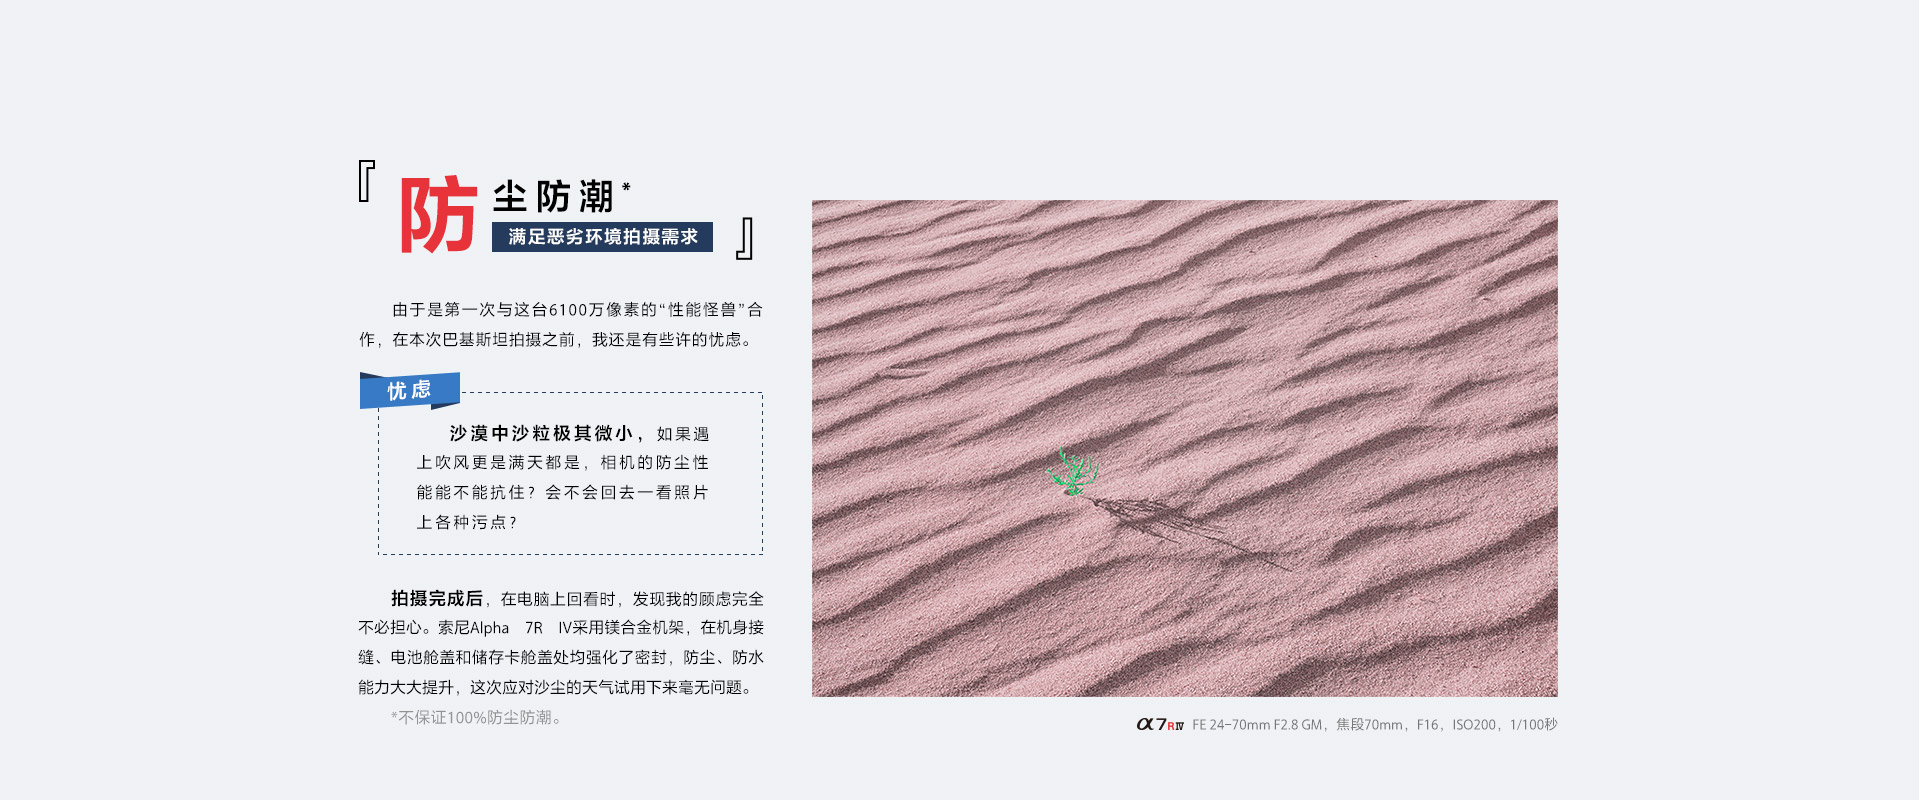The image size is (1920, 800).
Task: Click the dark blue 满足恶劣环境拍摄需求 banner
Action: click(x=602, y=237)
